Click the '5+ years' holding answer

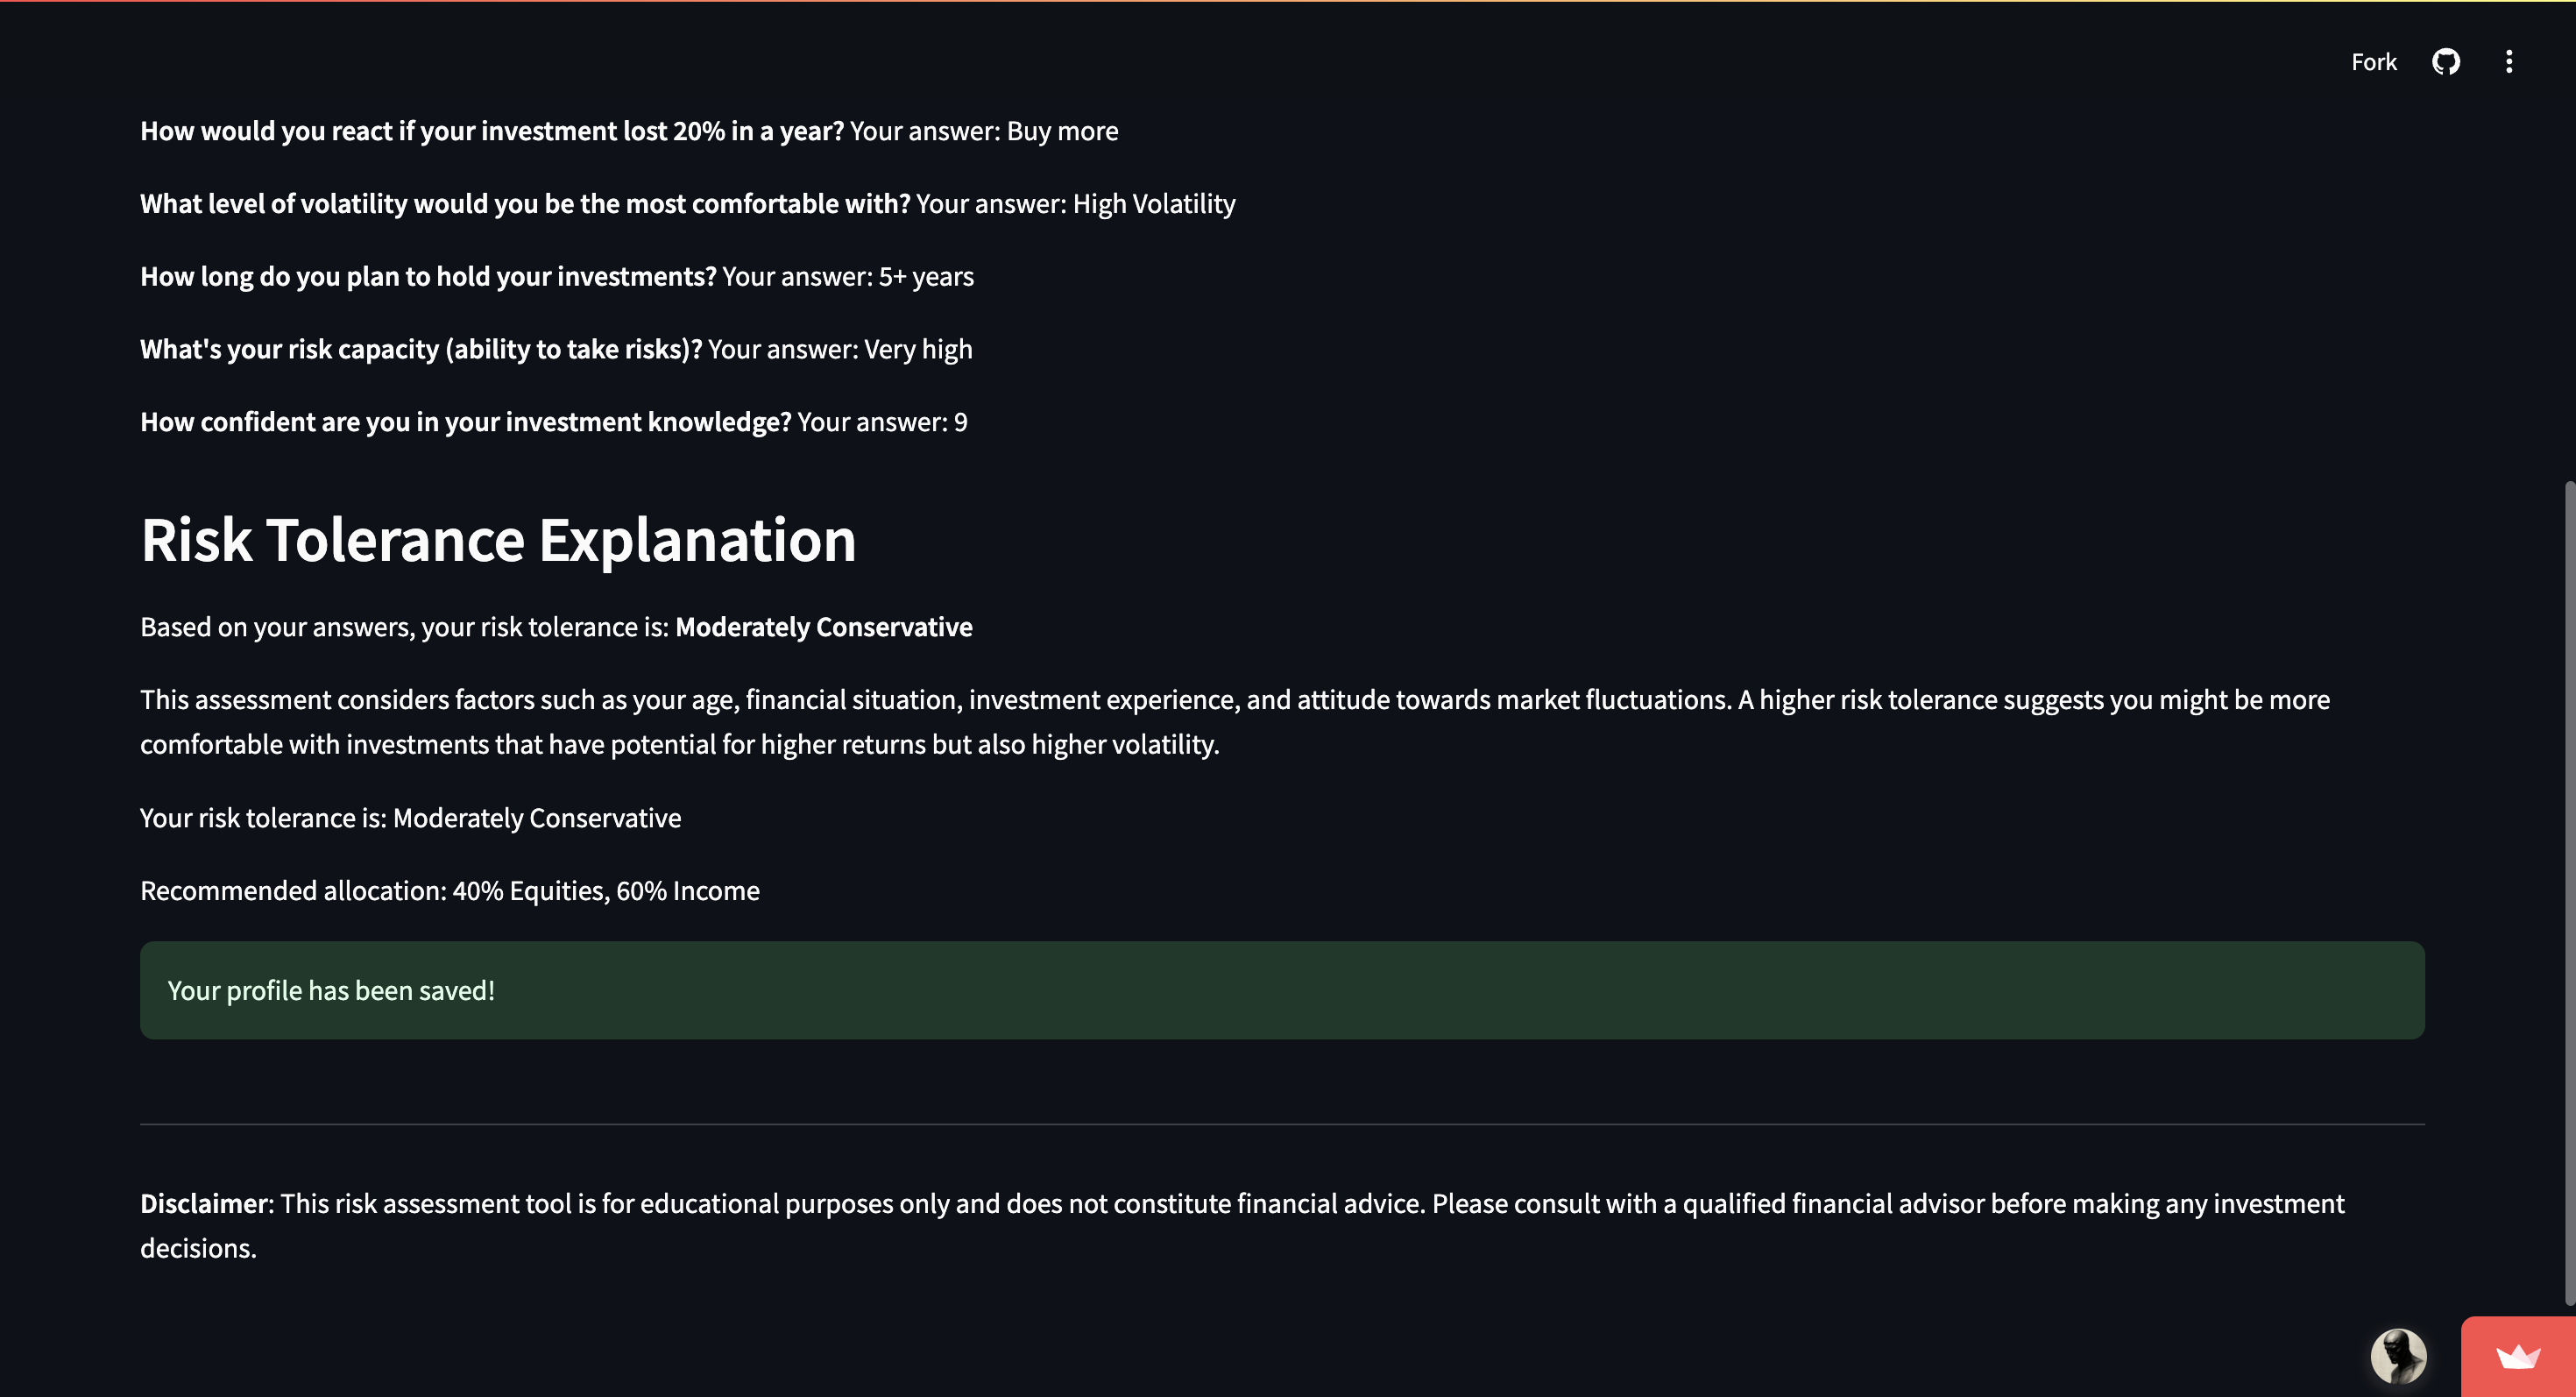click(x=925, y=277)
